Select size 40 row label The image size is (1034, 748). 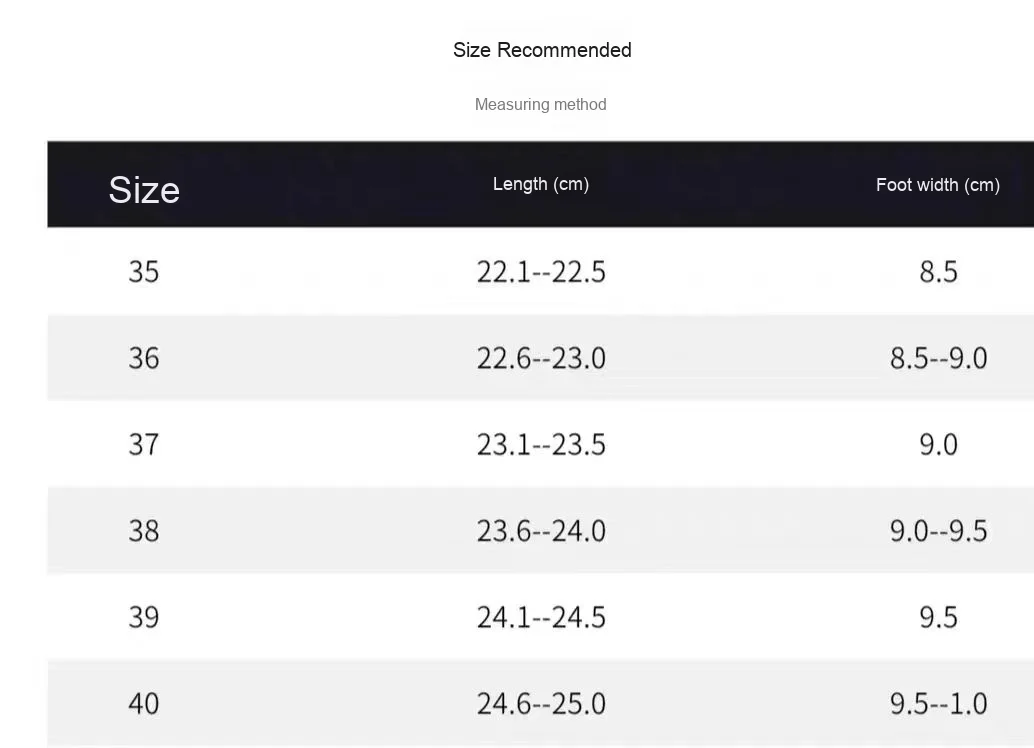coord(144,703)
